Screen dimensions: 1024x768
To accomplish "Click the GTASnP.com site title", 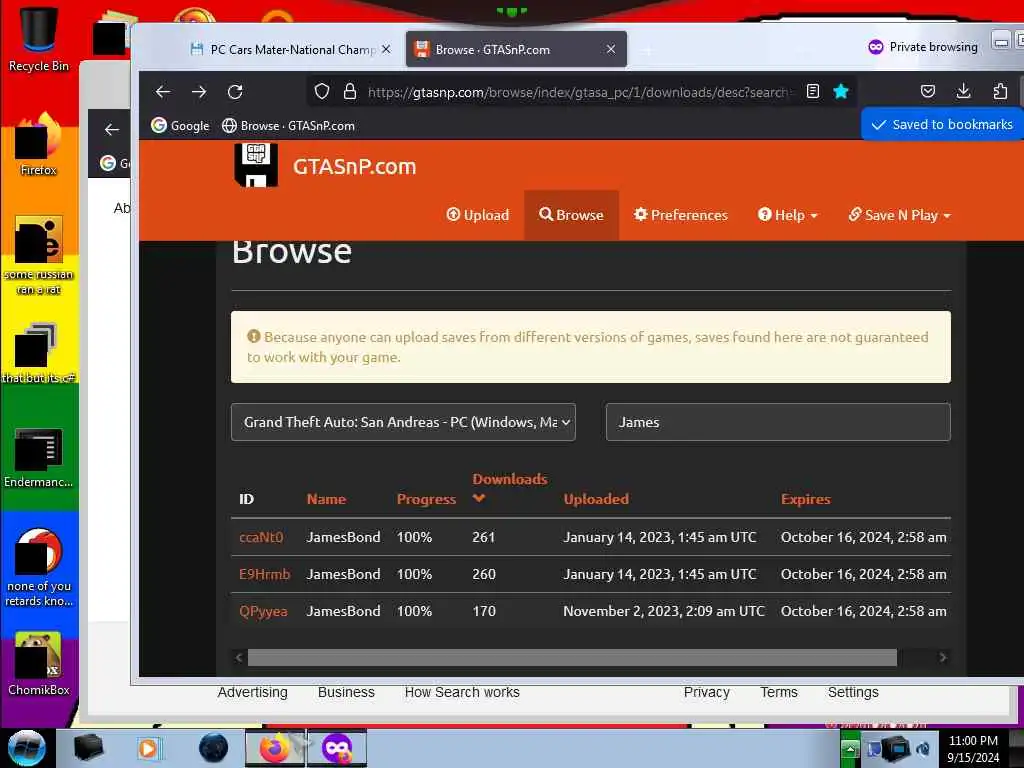I will 355,167.
